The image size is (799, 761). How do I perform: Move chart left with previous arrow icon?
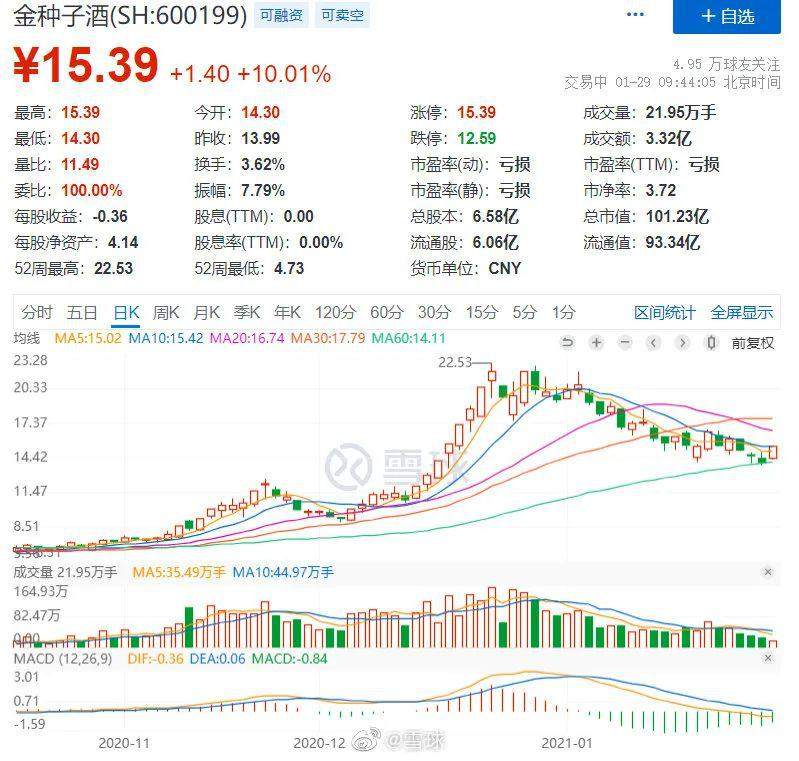(654, 343)
